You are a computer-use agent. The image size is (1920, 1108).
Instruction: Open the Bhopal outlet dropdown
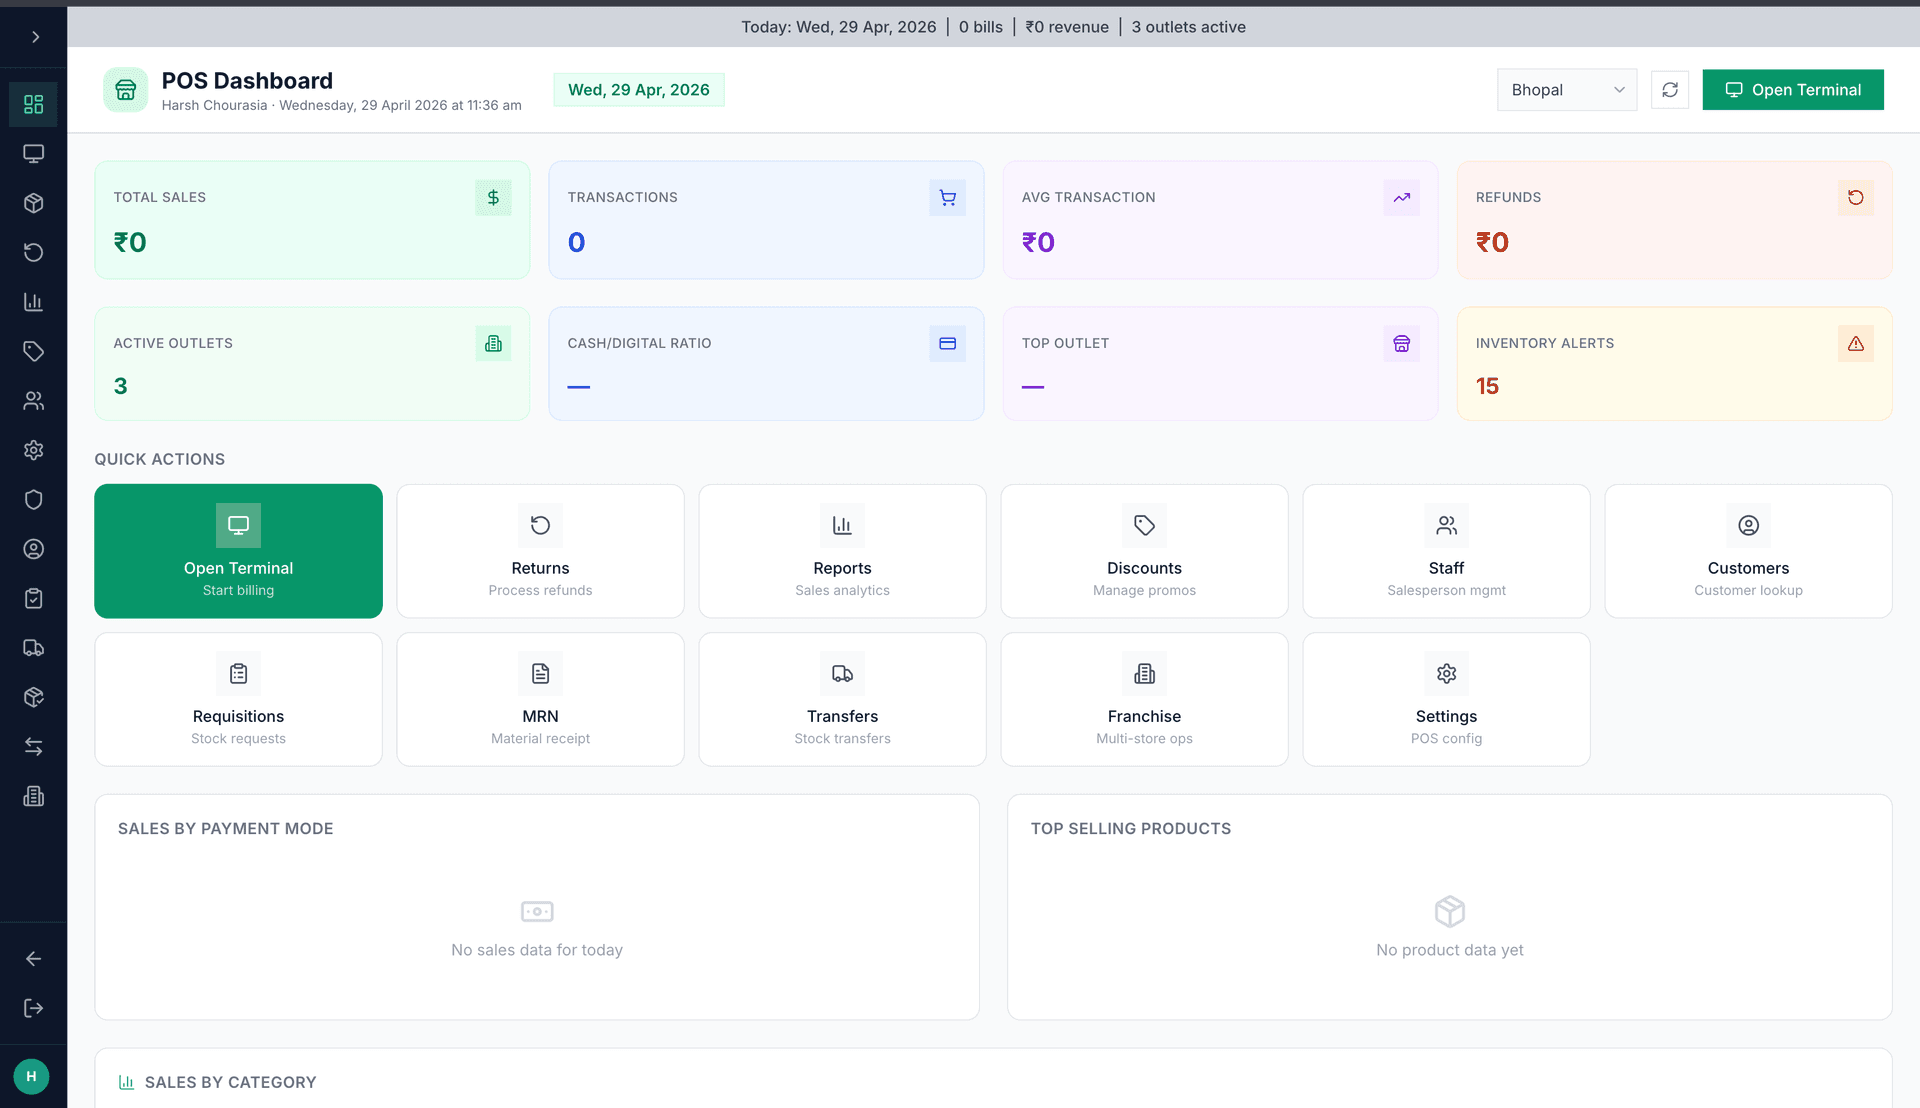[x=1566, y=90]
